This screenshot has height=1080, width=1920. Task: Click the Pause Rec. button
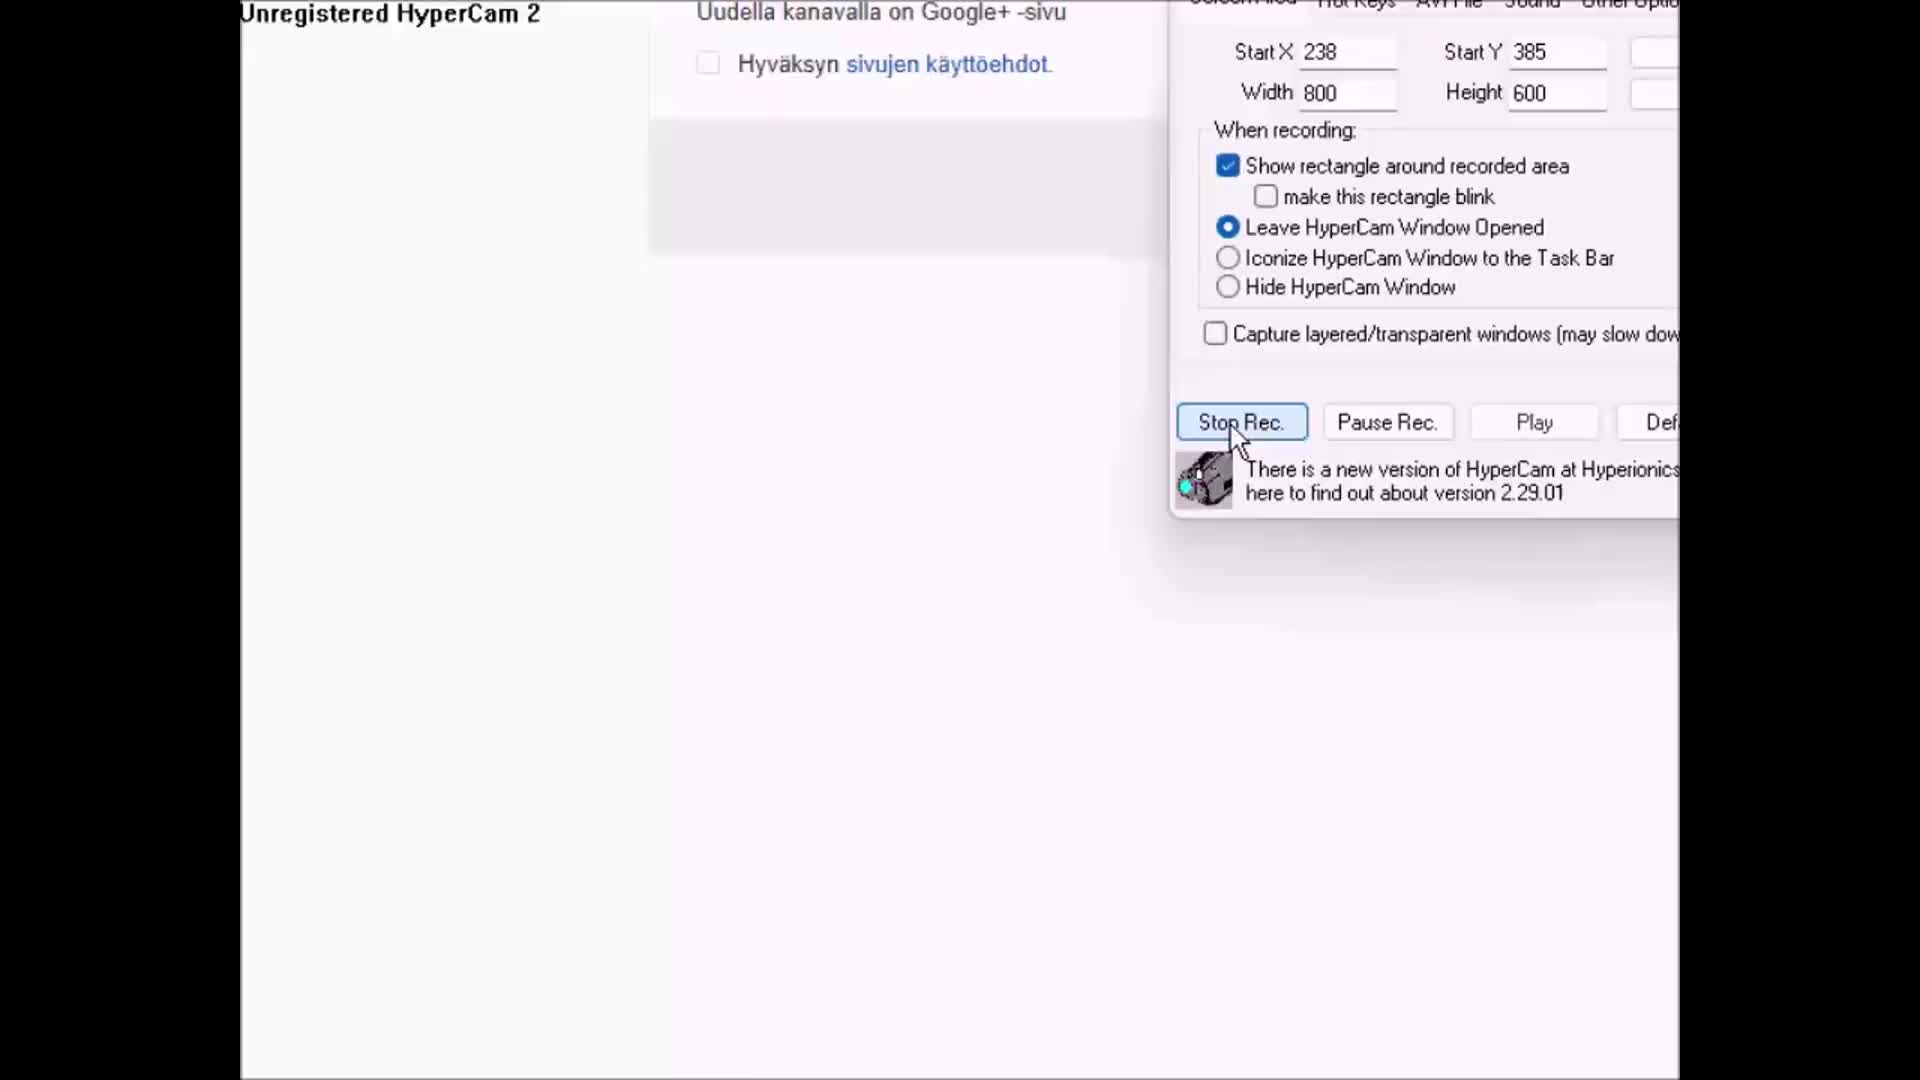tap(1388, 422)
